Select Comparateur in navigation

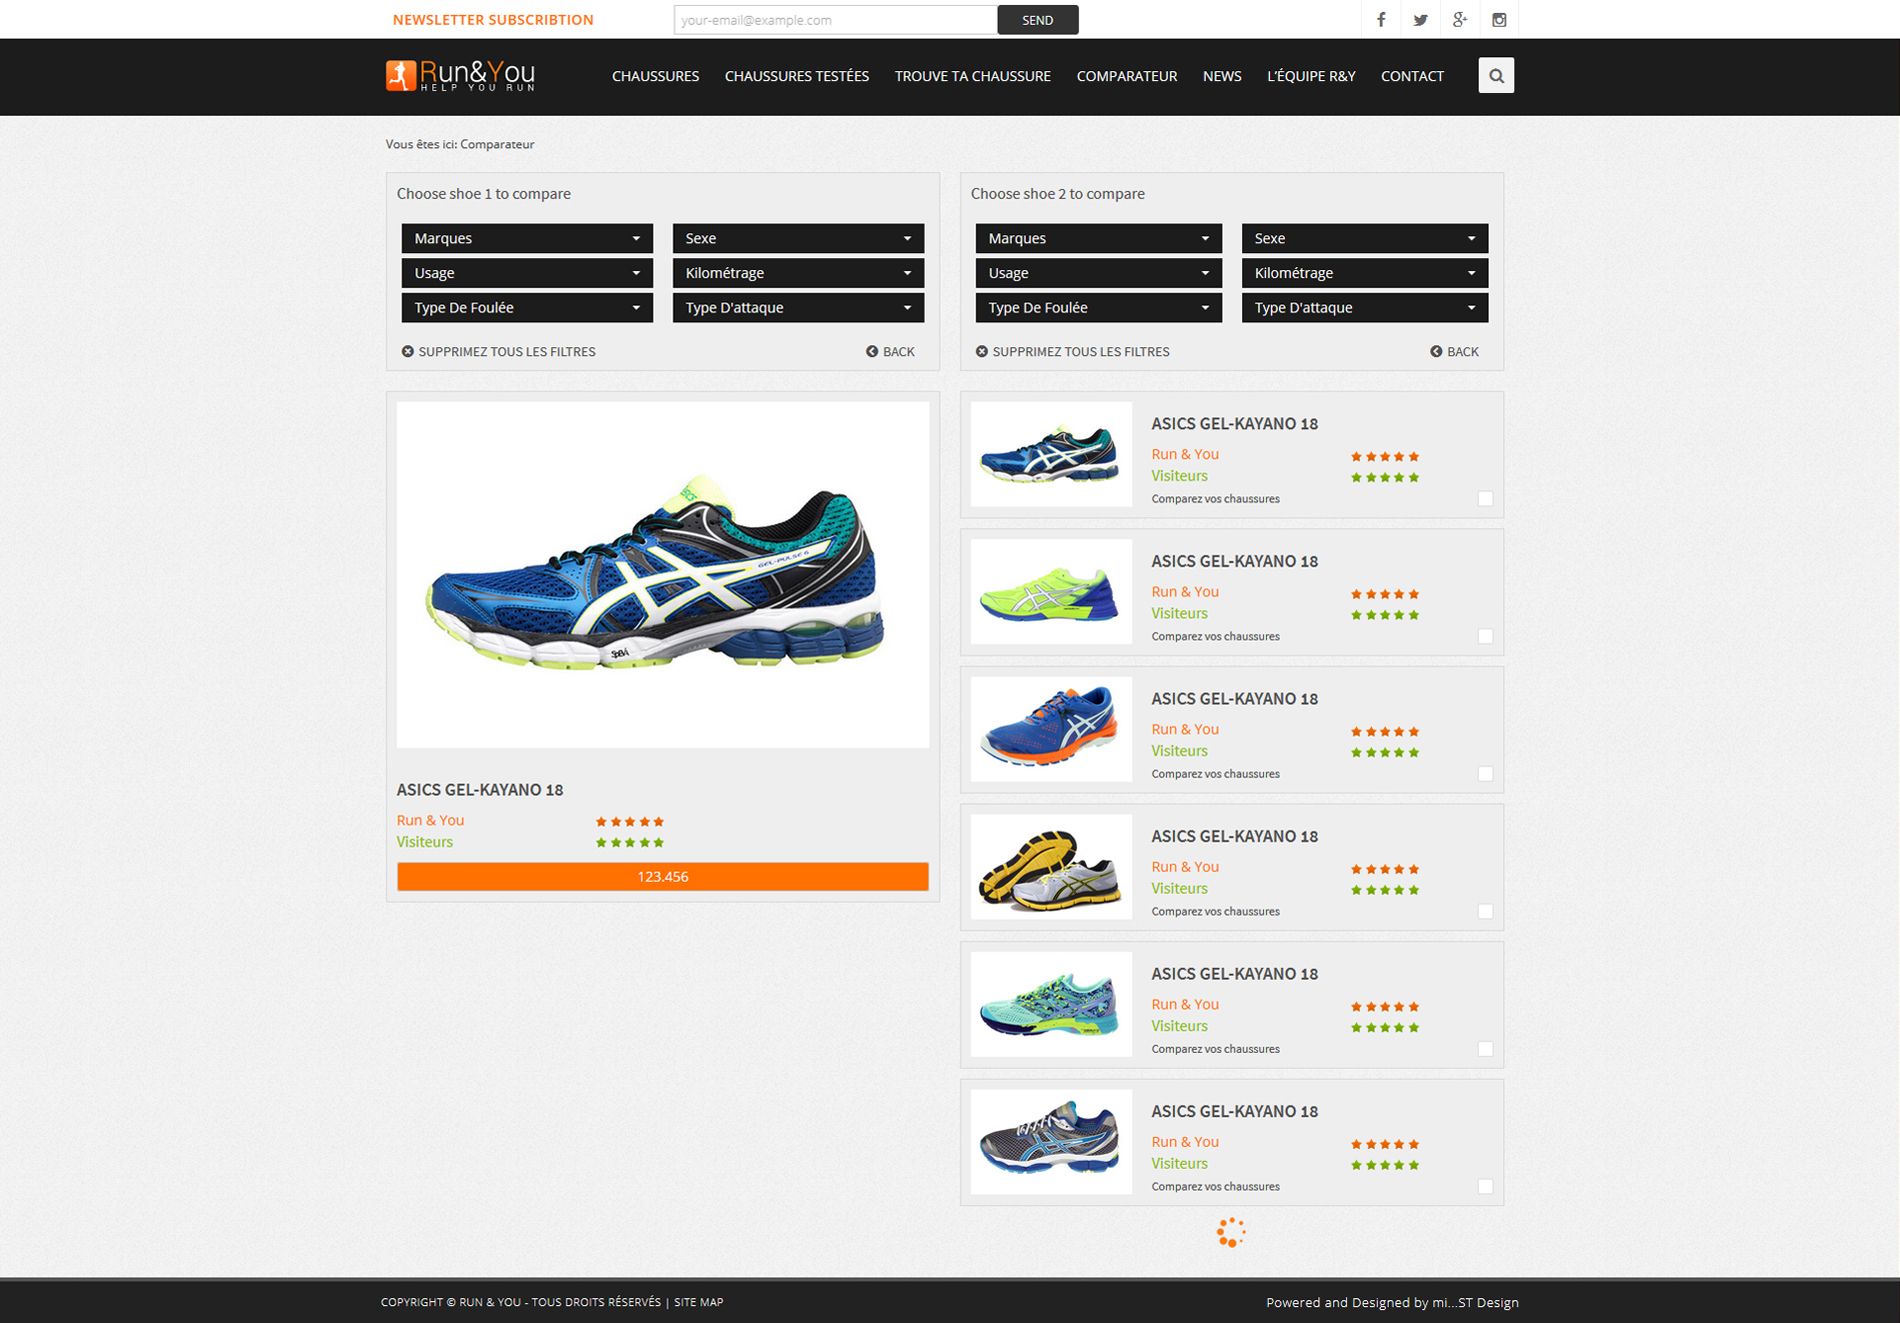pos(1127,76)
